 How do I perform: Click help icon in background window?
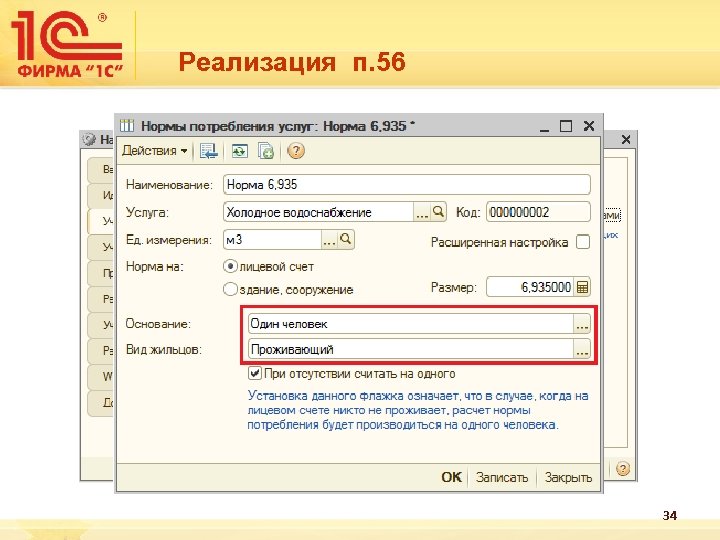[x=623, y=469]
